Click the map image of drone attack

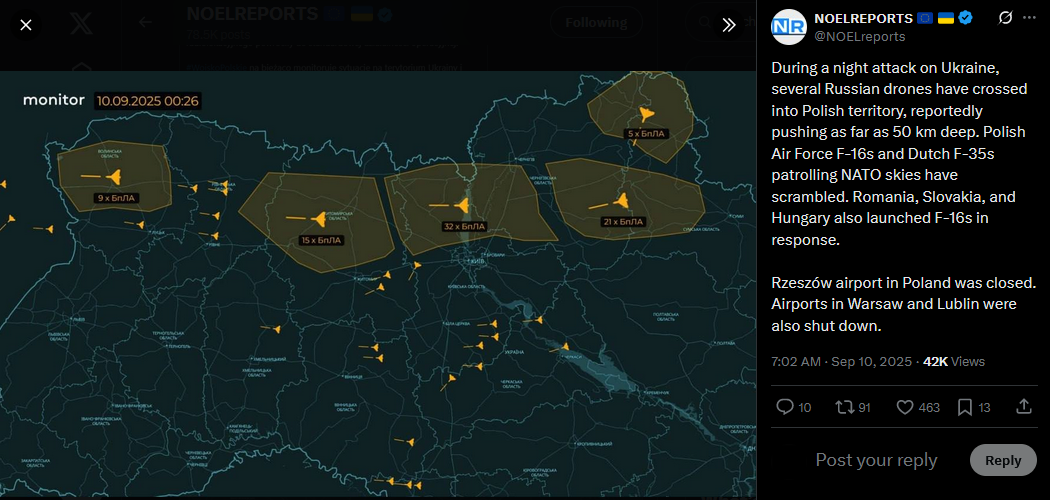[378, 284]
